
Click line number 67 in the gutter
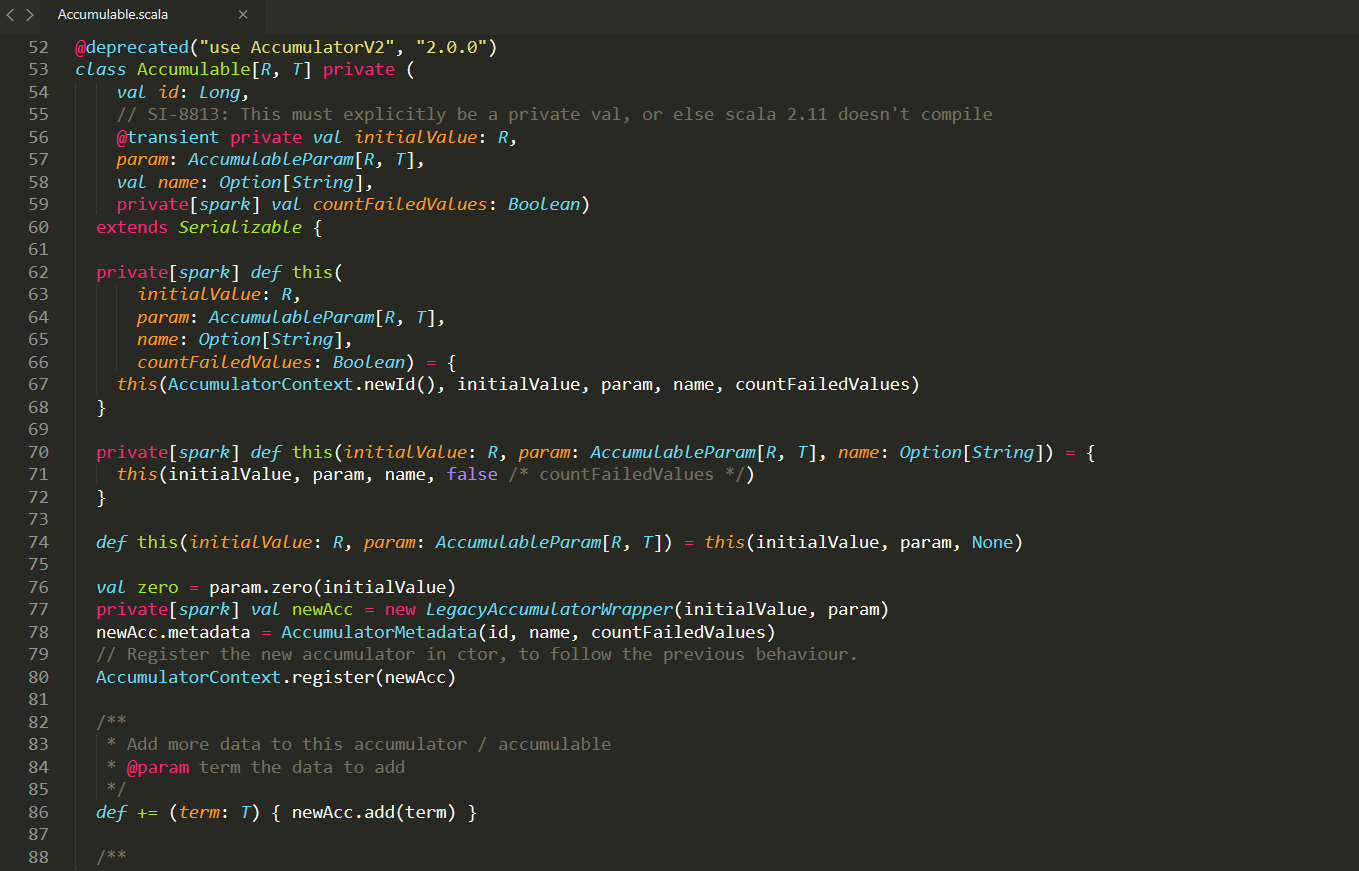(38, 384)
